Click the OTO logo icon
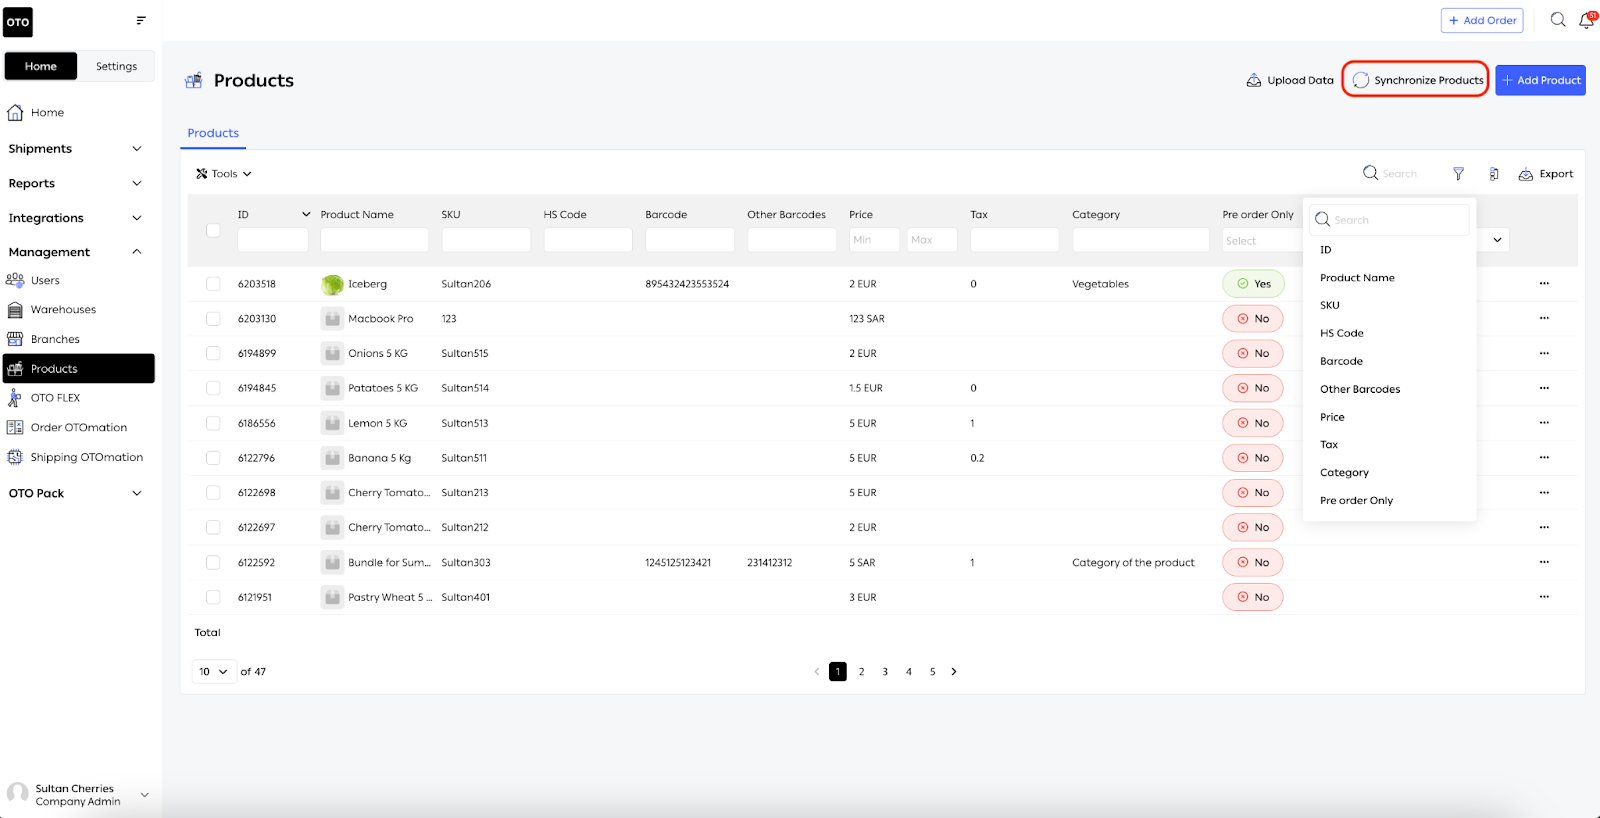1600x818 pixels. 18,22
